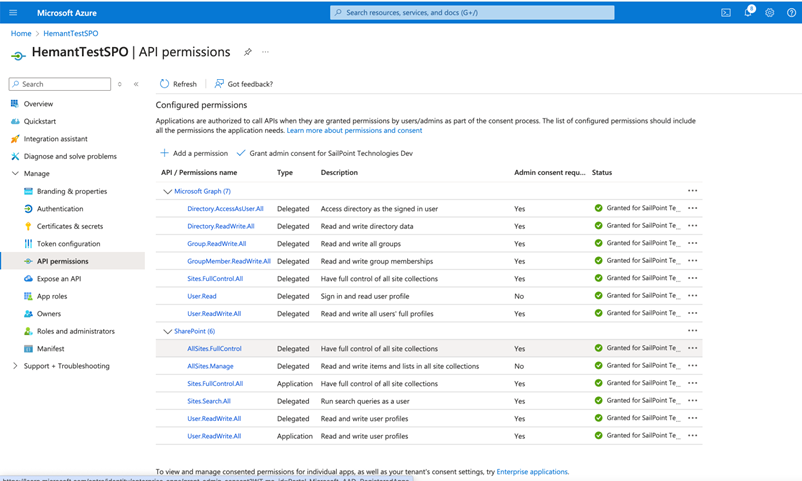
Task: Expand Support + Troubleshooting section
Action: pos(15,366)
